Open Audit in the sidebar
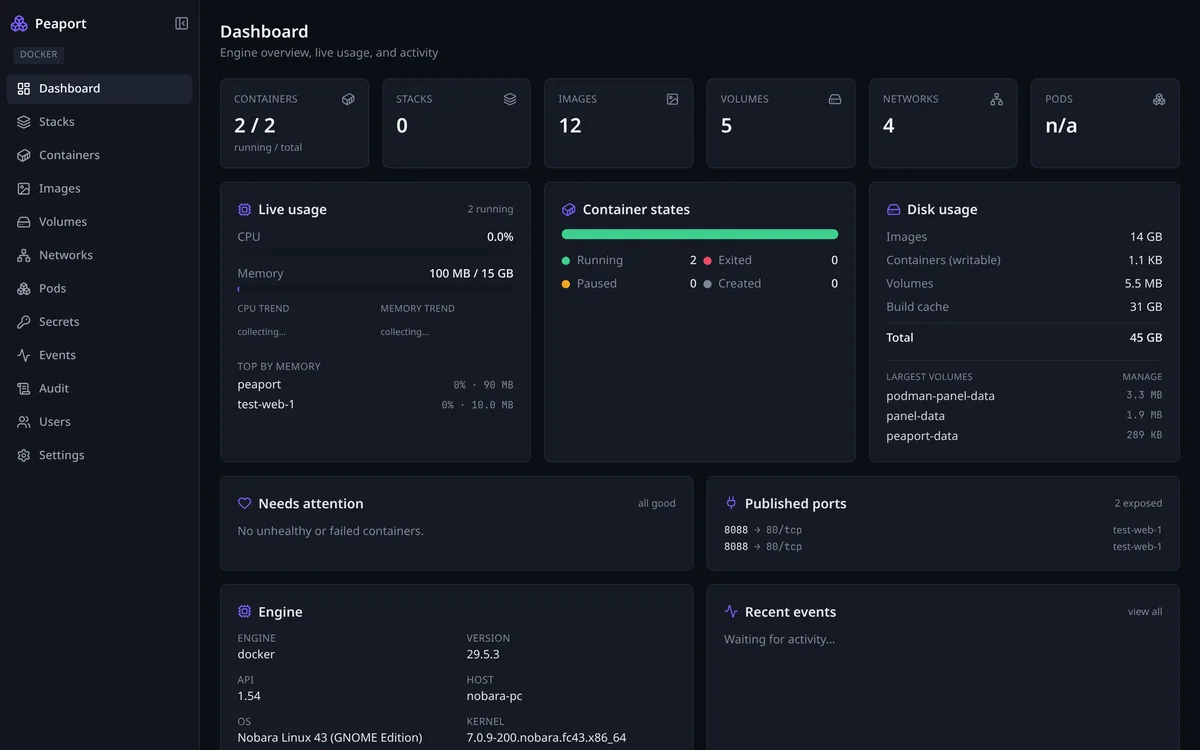 [x=99, y=389]
